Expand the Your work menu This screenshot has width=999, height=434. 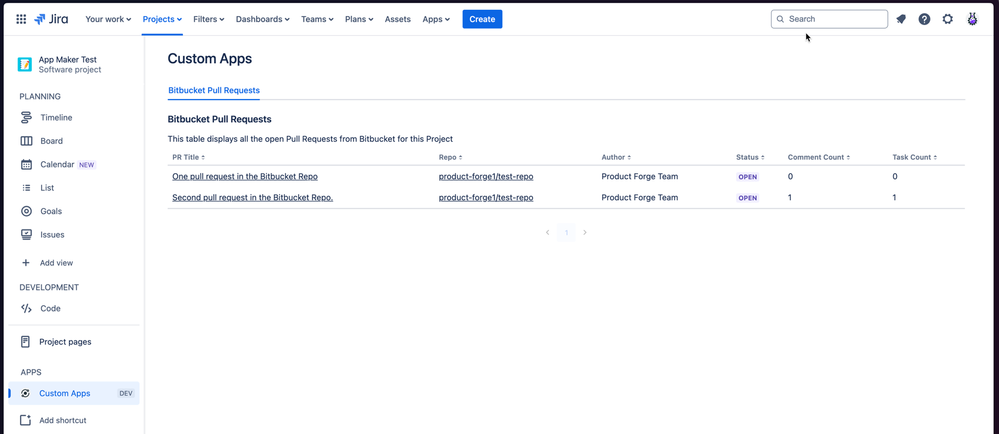tap(108, 19)
